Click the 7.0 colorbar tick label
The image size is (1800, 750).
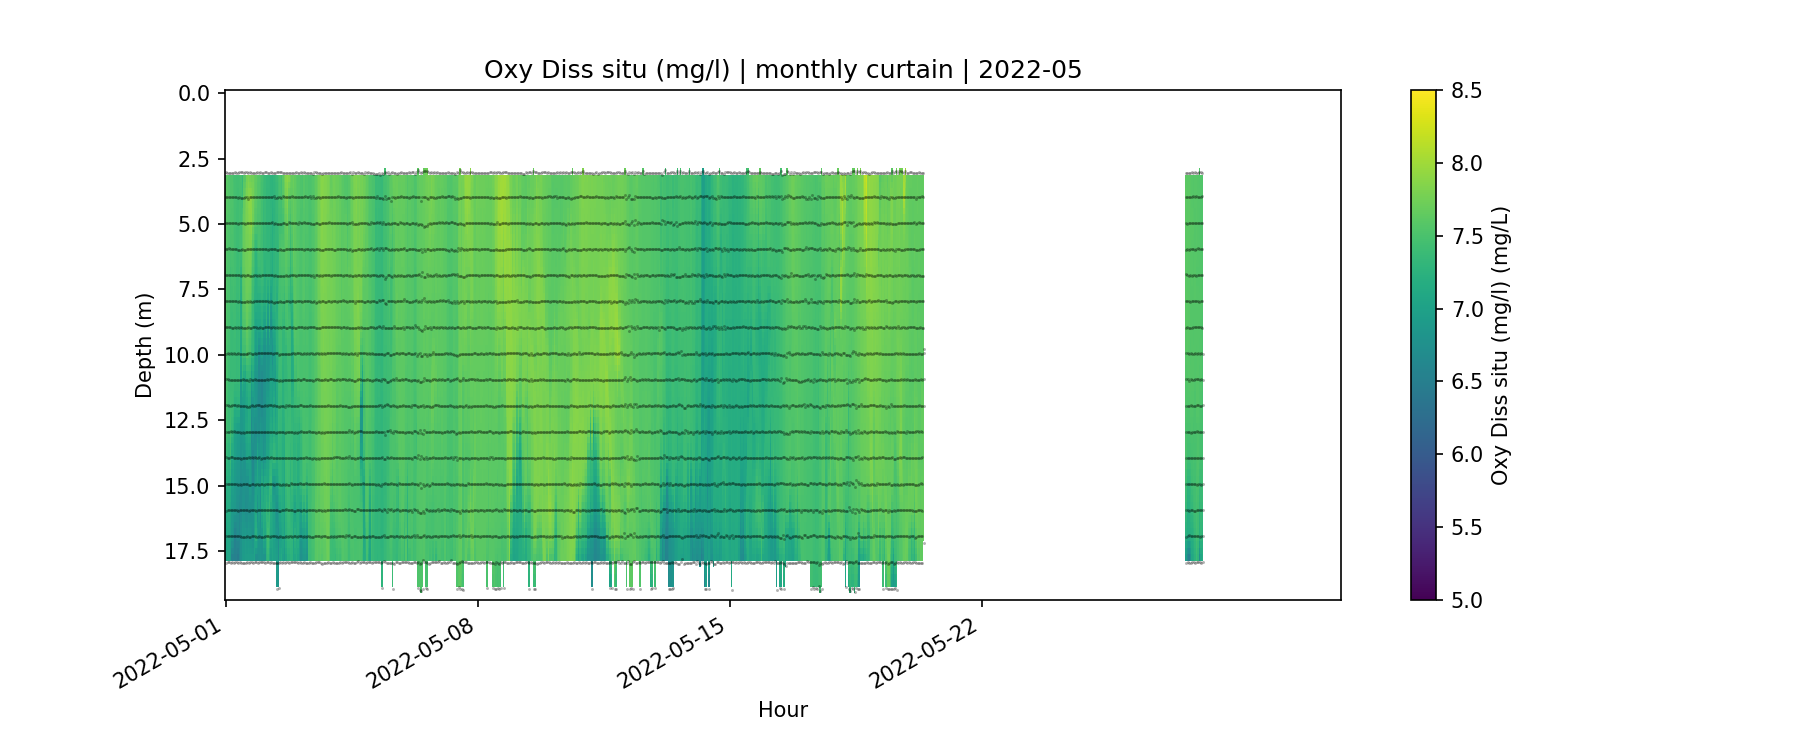1466,309
